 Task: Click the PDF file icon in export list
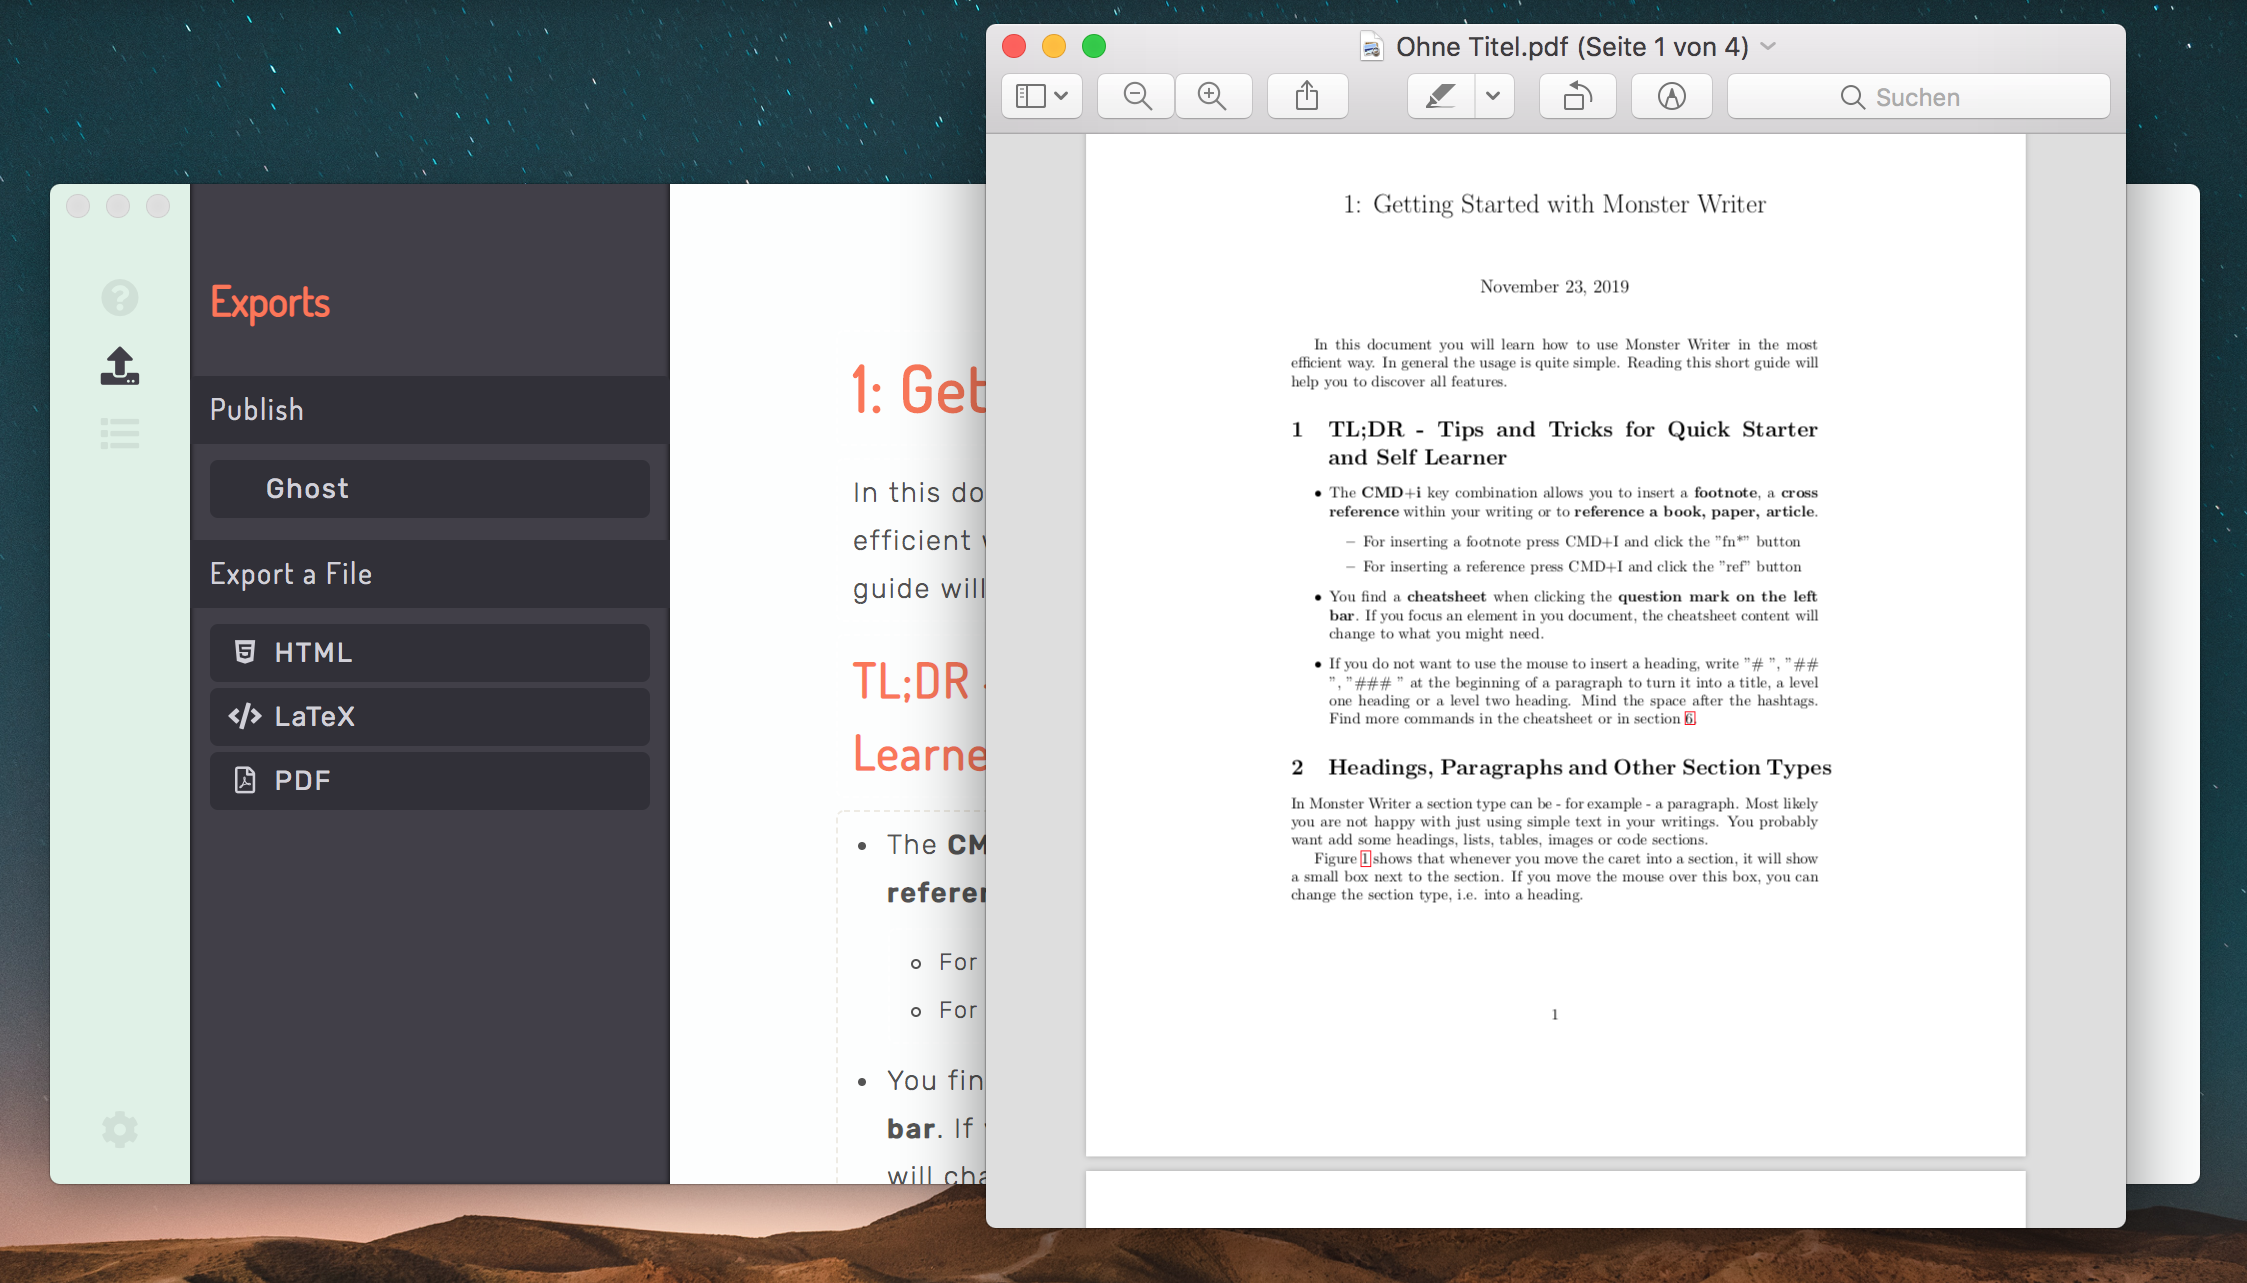pos(245,780)
